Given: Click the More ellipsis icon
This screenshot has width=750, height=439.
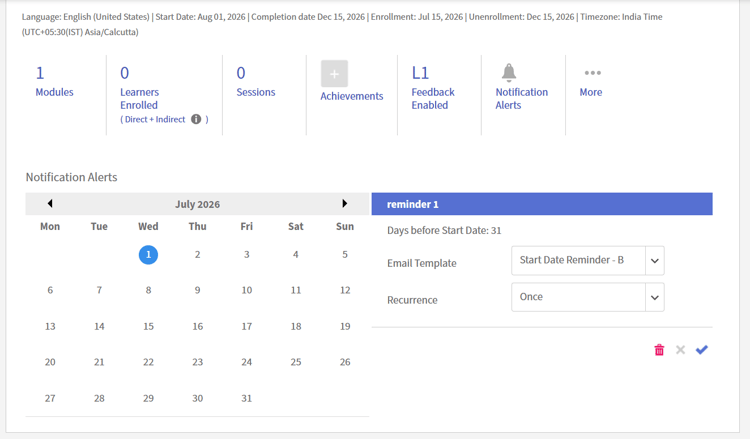Looking at the screenshot, I should [x=593, y=73].
